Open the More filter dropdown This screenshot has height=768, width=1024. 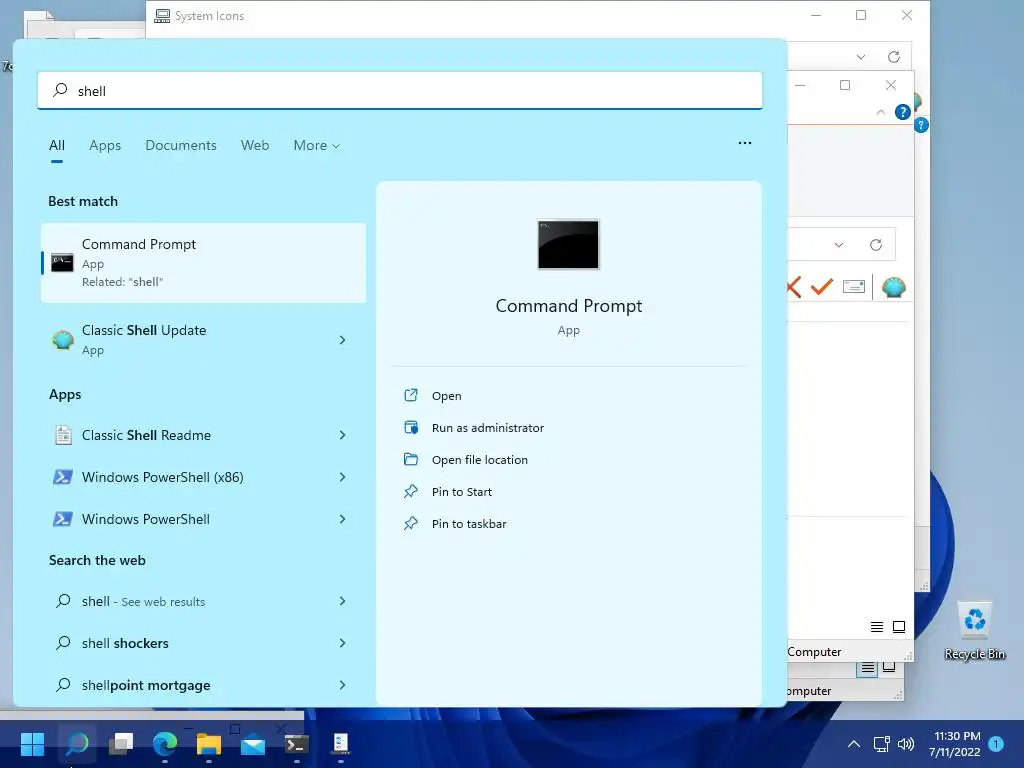[x=317, y=146]
